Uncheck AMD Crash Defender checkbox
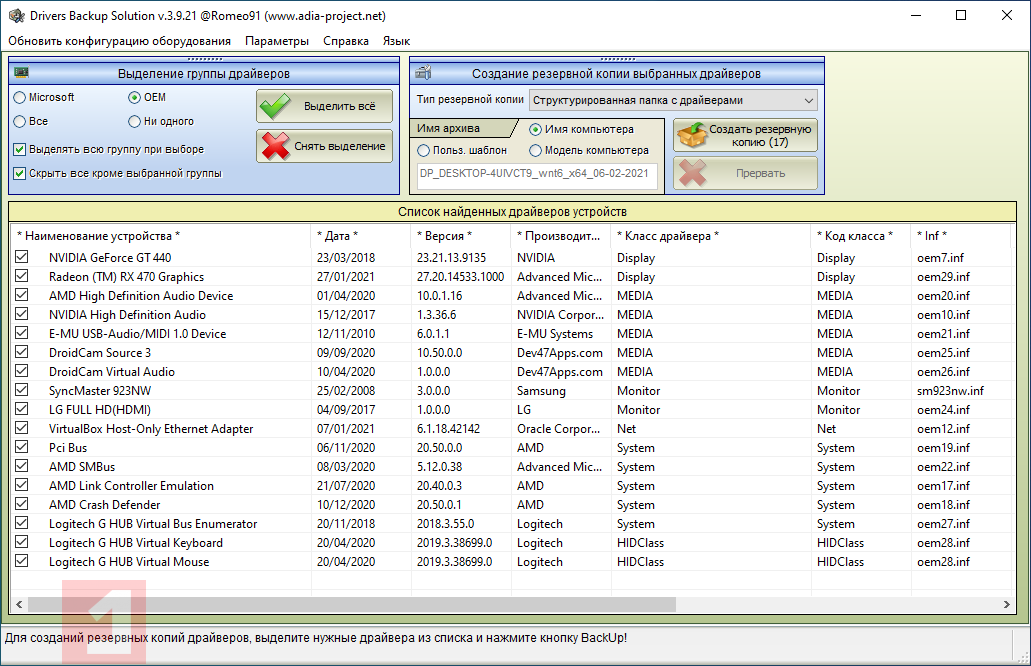The image size is (1031, 666). (x=22, y=504)
